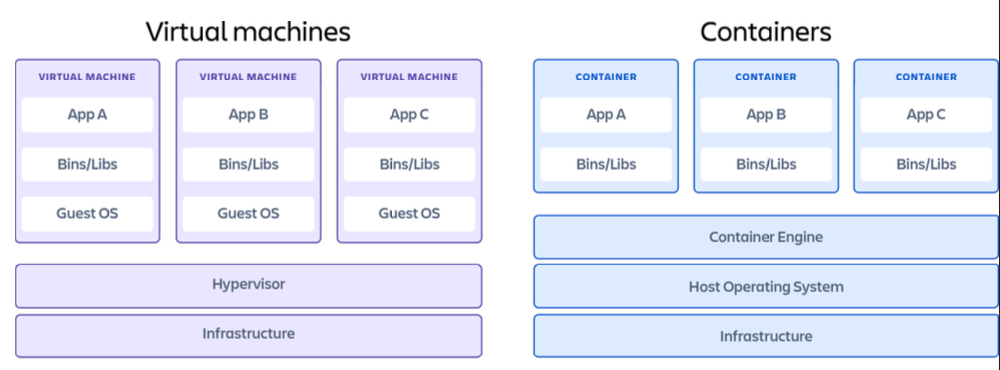
Task: Click Infrastructure under Virtual machines
Action: (249, 336)
